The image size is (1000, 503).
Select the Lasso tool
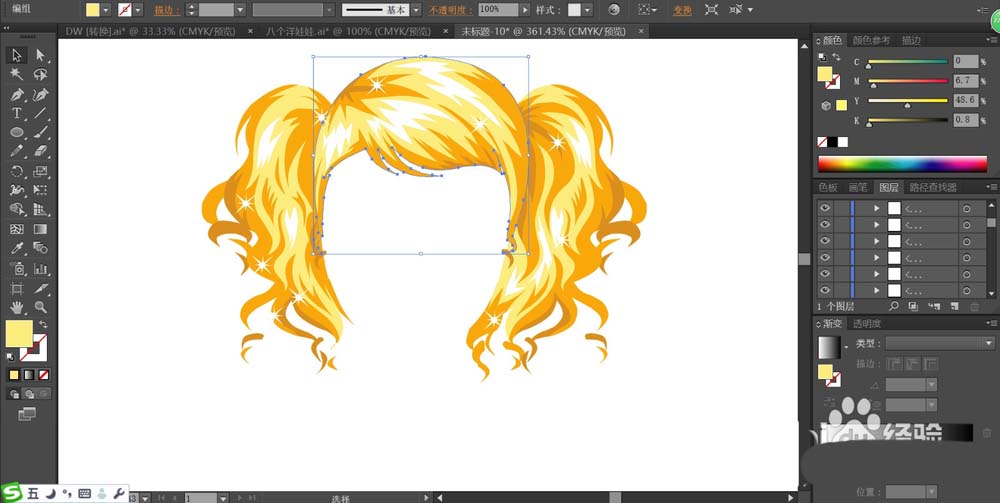pos(41,75)
